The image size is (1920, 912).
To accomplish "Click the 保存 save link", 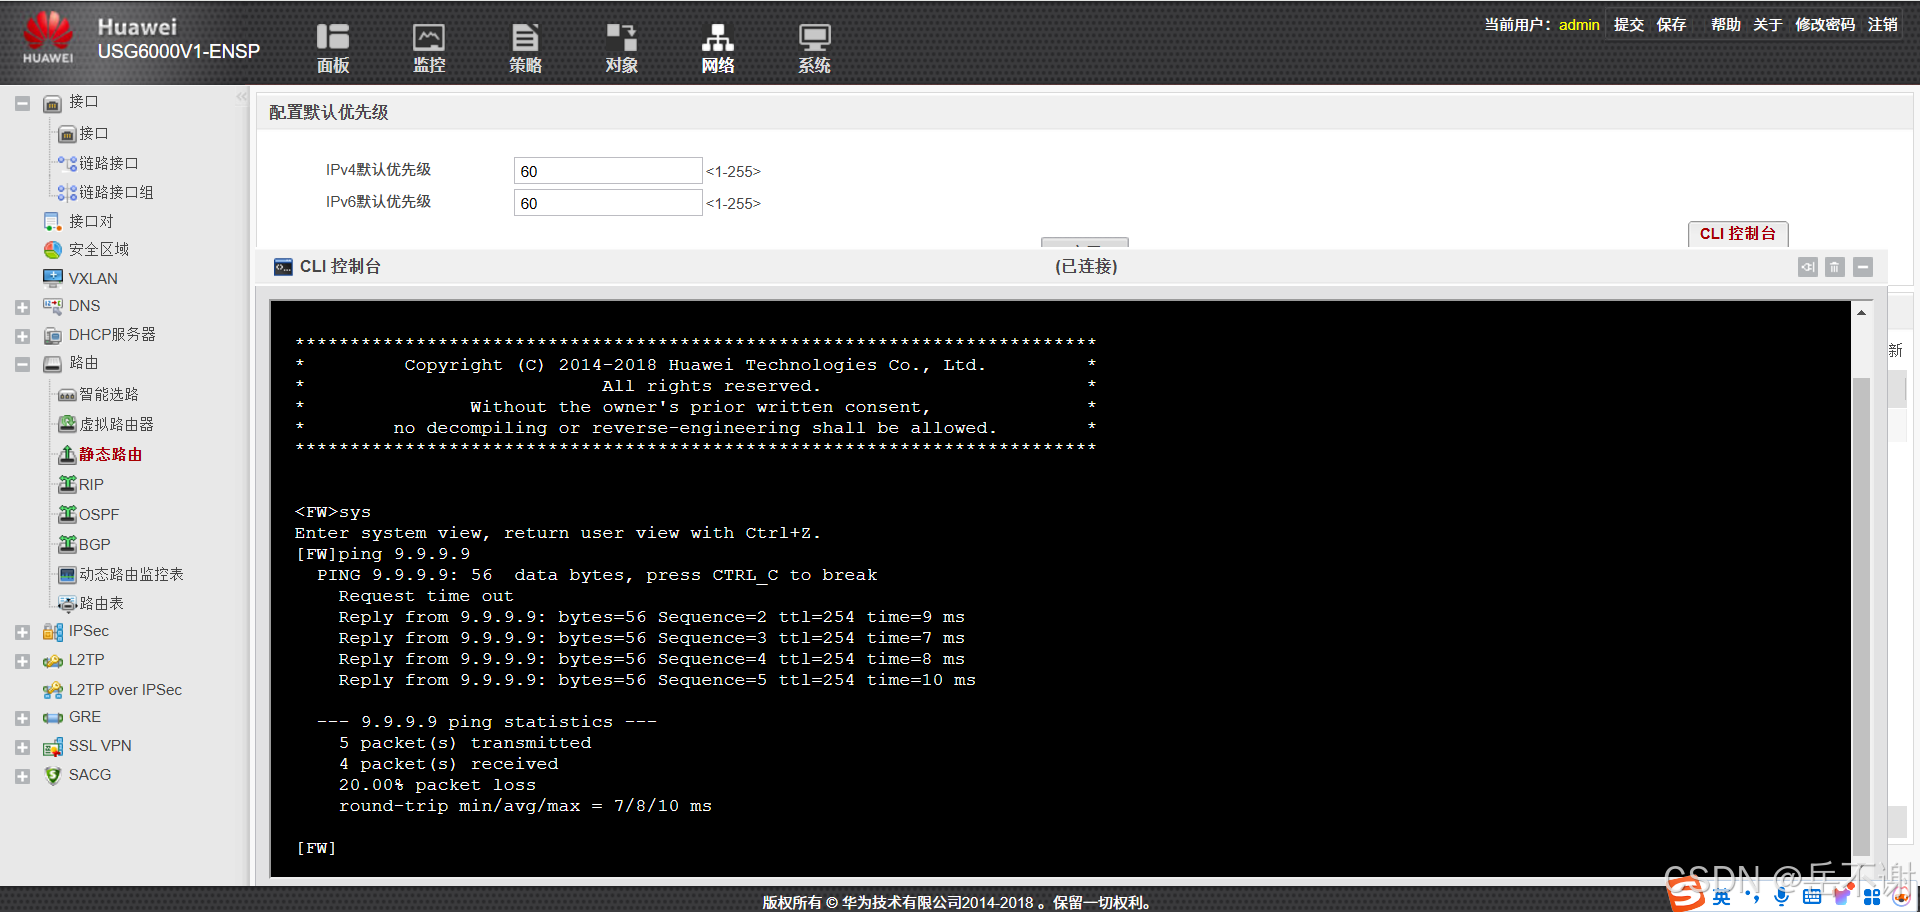I will click(1671, 24).
